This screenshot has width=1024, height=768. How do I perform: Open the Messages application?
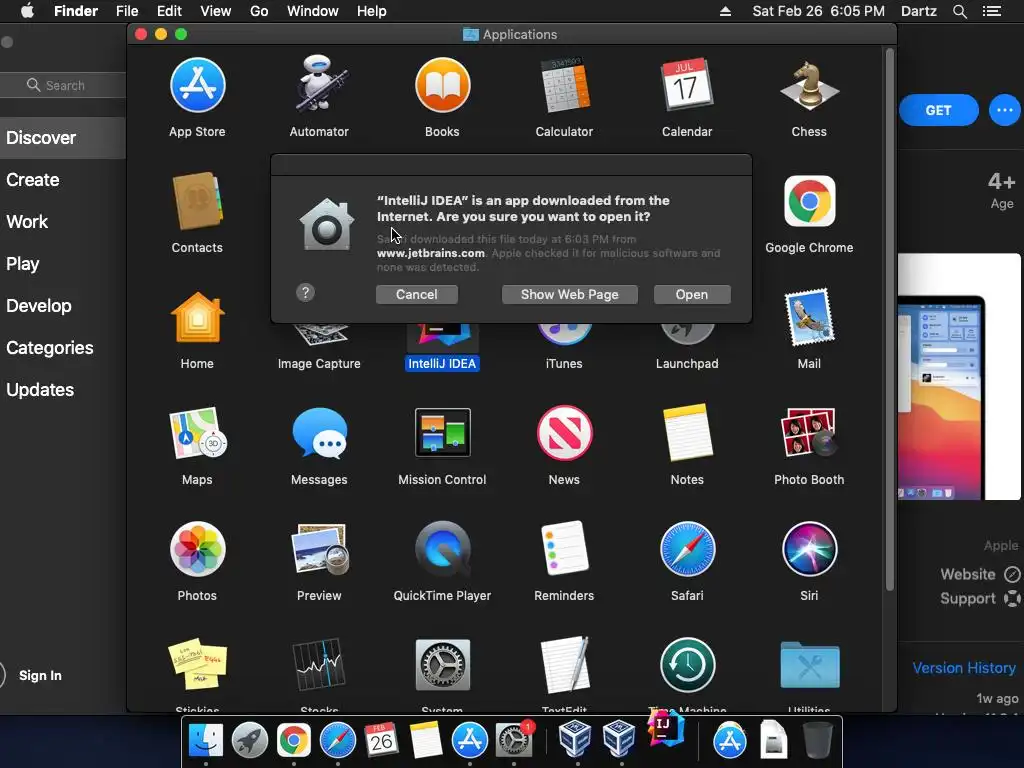pos(319,433)
